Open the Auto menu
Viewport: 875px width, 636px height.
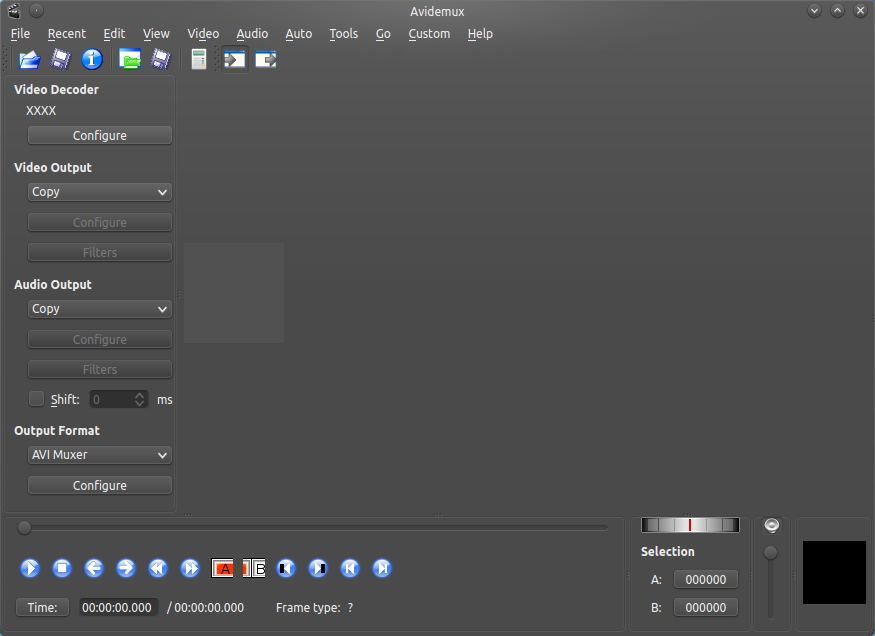(299, 34)
